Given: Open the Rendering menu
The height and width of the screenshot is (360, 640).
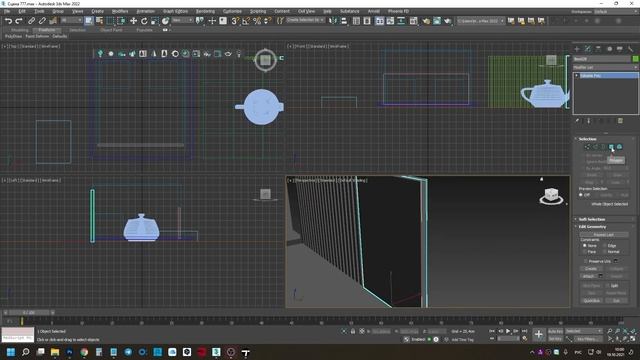Looking at the screenshot, I should tap(205, 11).
